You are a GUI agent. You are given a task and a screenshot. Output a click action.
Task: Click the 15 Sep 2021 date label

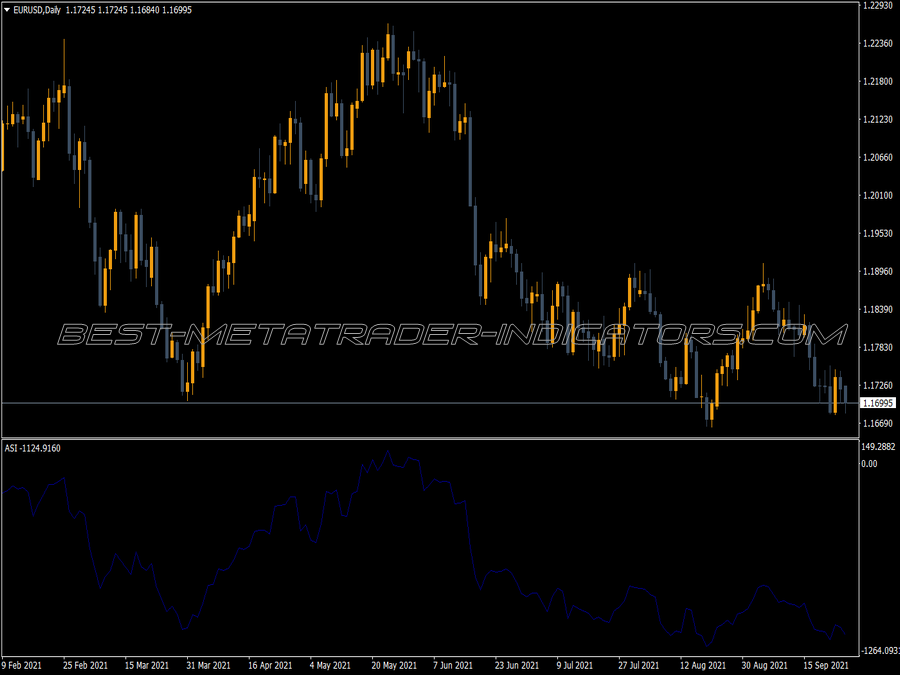pyautogui.click(x=826, y=666)
